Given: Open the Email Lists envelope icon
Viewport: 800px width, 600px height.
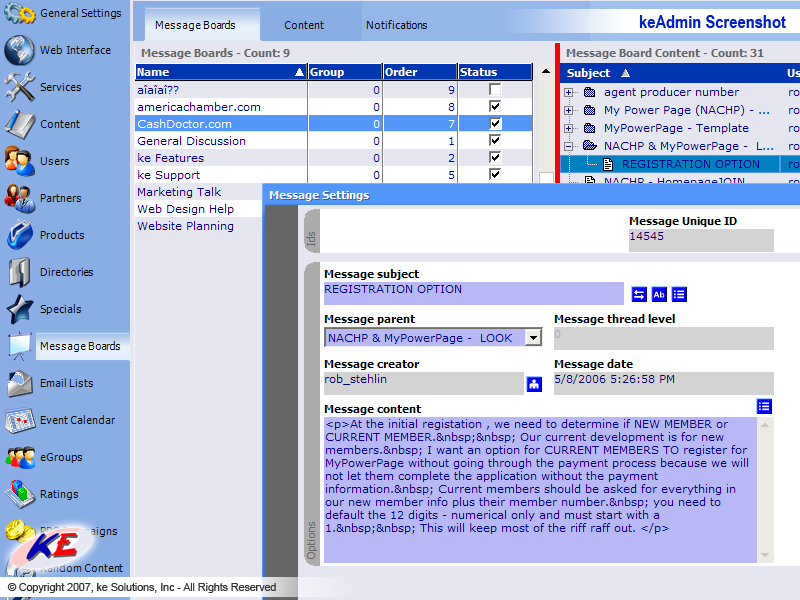Looking at the screenshot, I should (19, 383).
